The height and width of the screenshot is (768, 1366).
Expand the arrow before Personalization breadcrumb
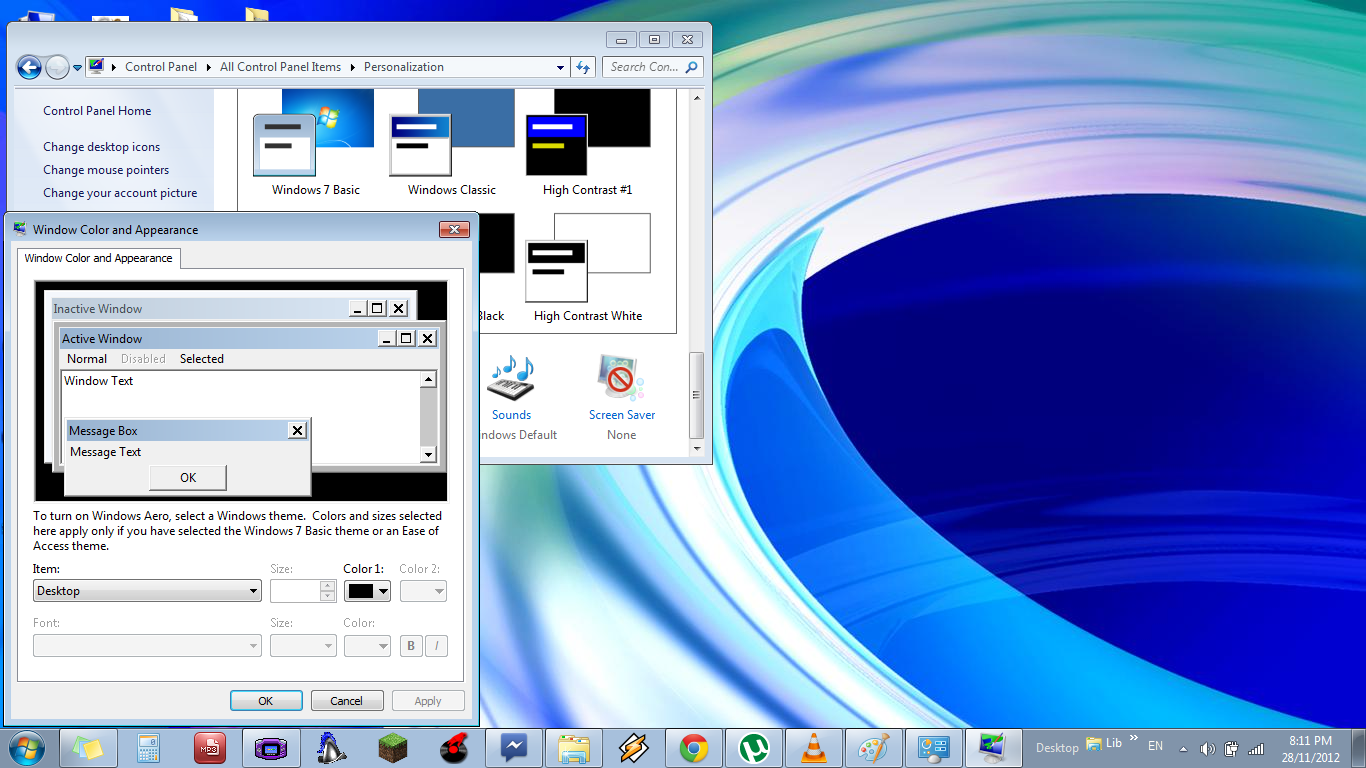(x=354, y=67)
